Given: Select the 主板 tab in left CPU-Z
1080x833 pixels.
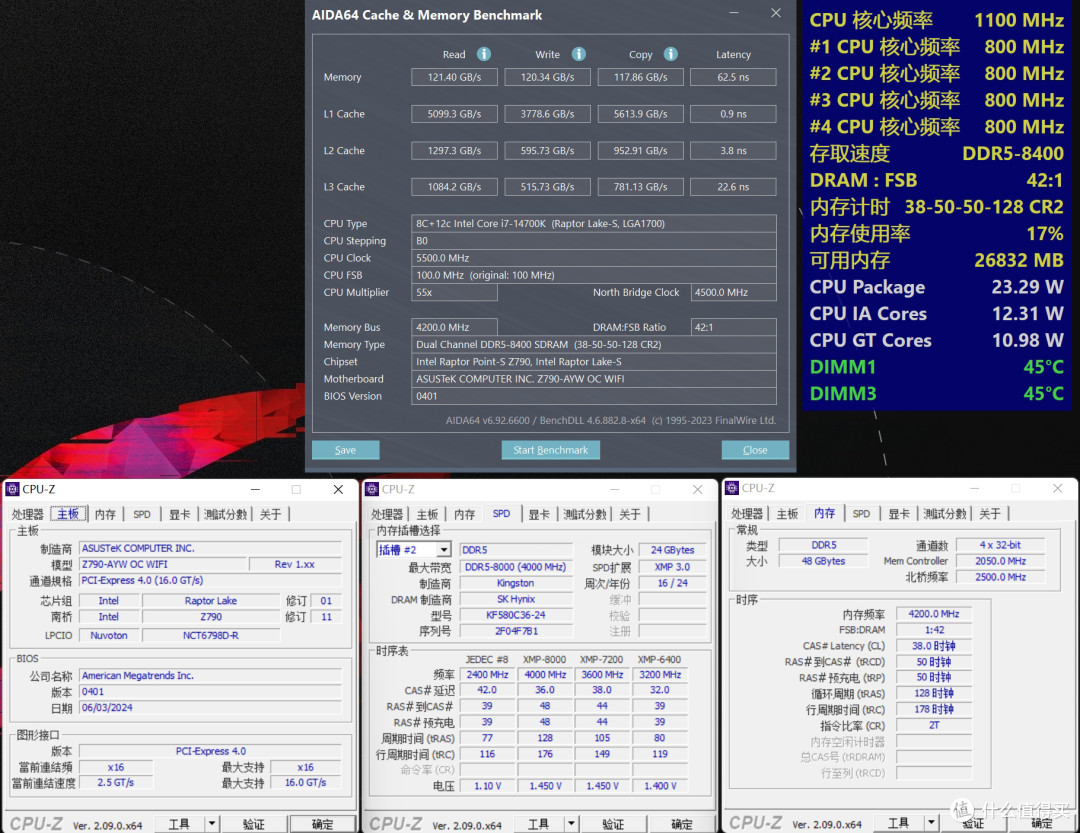Looking at the screenshot, I should click(x=68, y=514).
